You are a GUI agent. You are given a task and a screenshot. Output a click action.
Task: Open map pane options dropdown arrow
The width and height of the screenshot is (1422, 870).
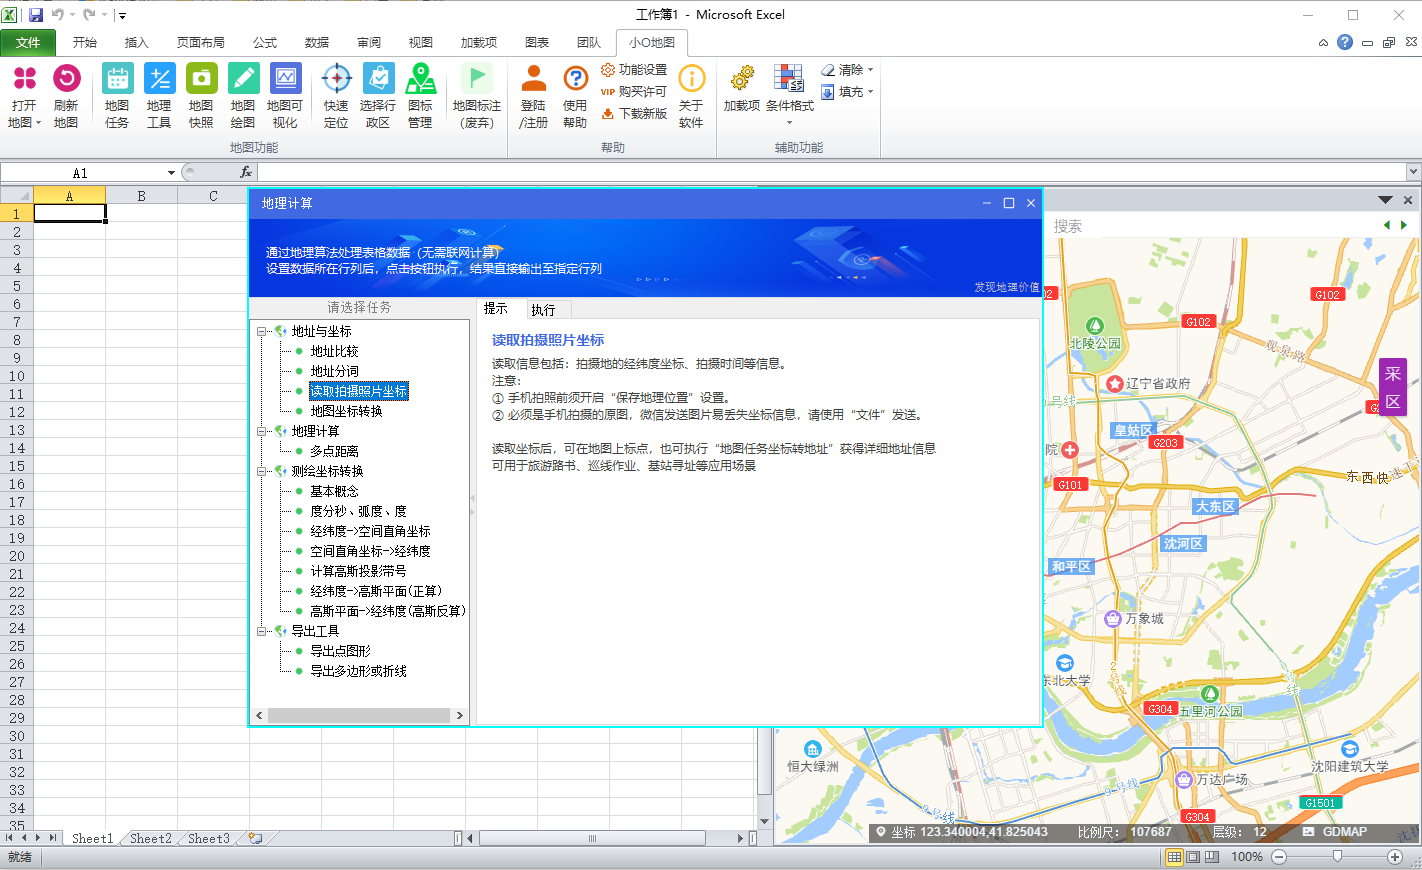[1385, 200]
